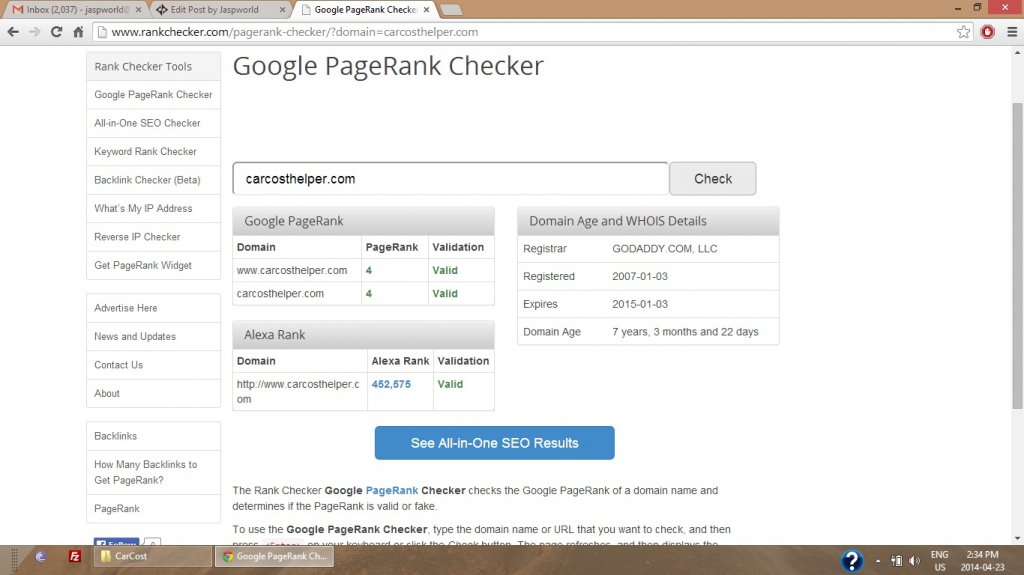Open a new tab button
1024x575 pixels.
[451, 10]
